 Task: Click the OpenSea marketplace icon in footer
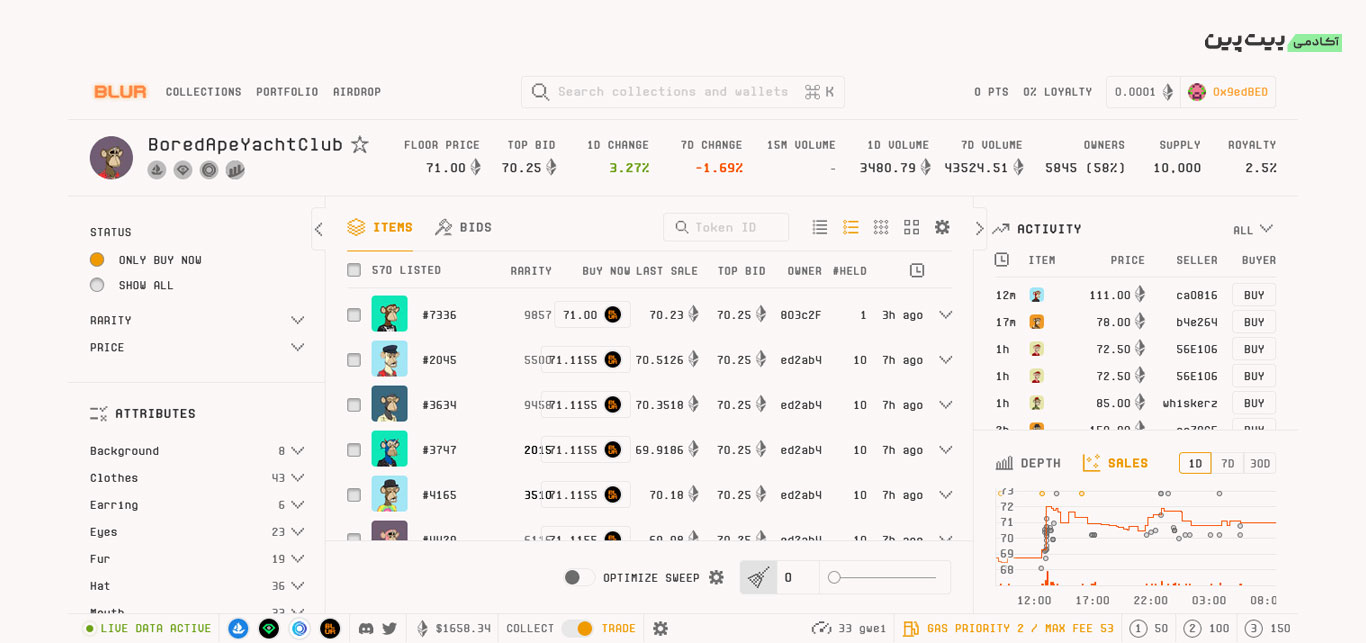pyautogui.click(x=238, y=629)
